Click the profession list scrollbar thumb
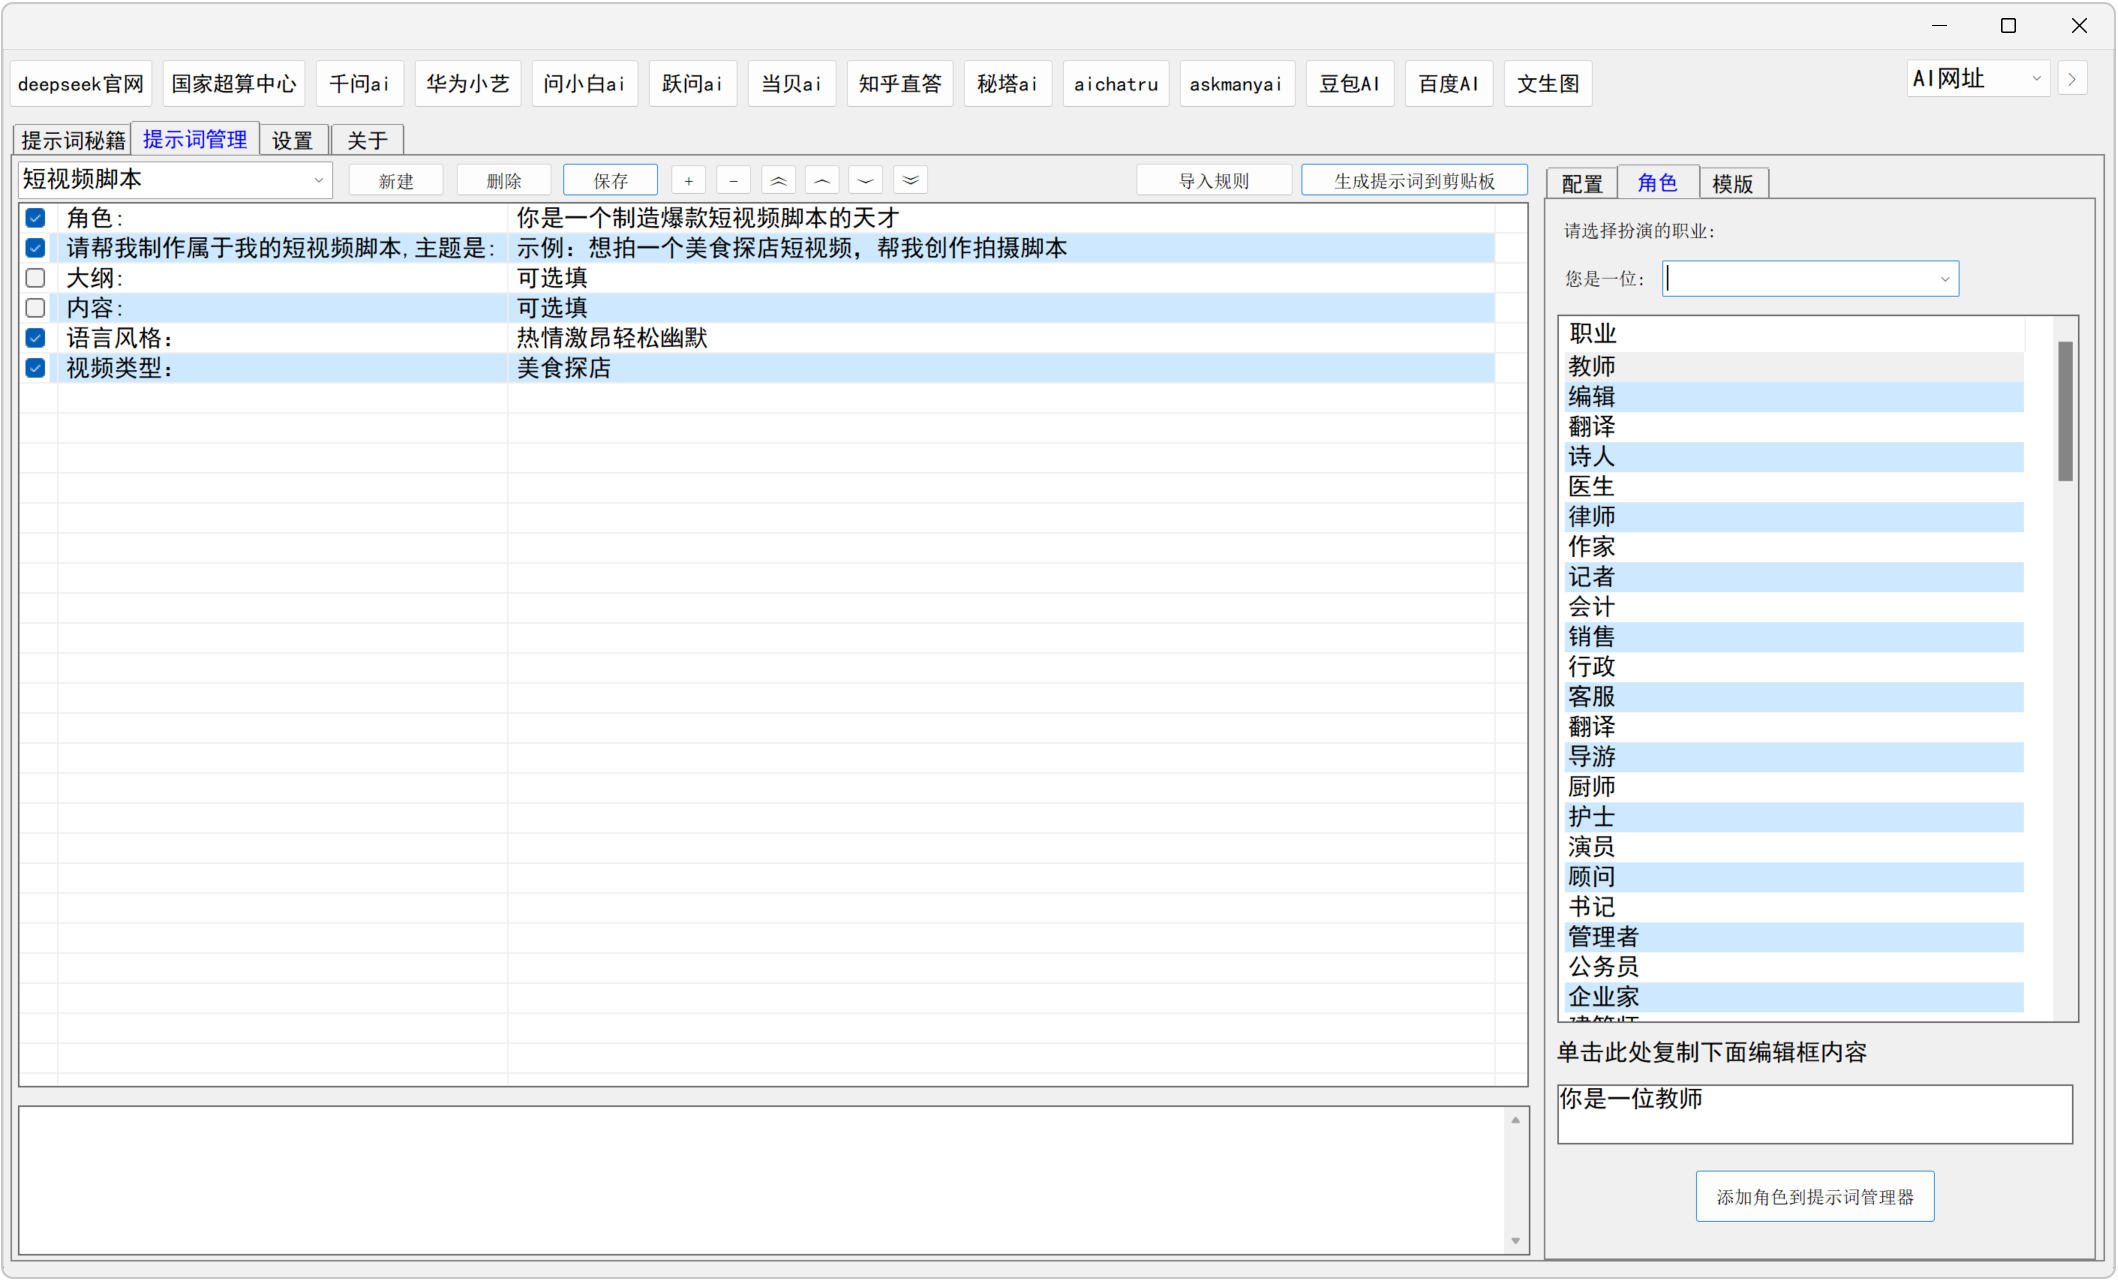Viewport: 2118px width, 1281px height. pos(2065,411)
